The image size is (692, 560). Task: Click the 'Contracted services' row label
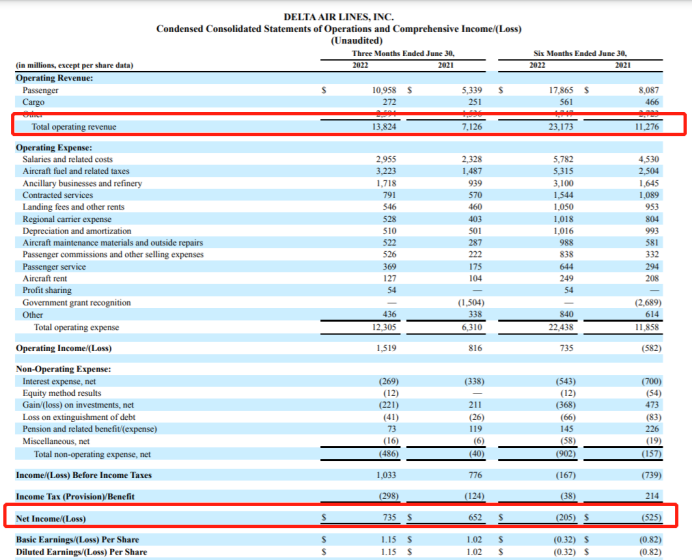coord(58,195)
